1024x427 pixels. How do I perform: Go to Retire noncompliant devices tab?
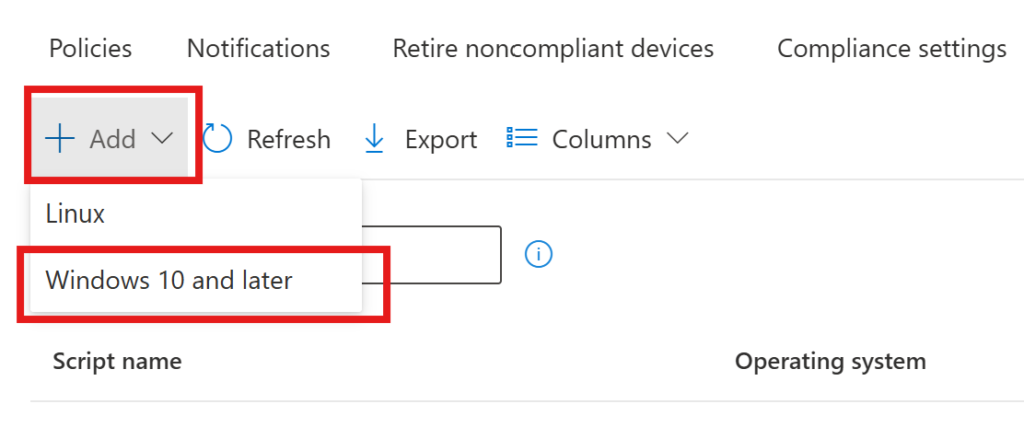553,48
